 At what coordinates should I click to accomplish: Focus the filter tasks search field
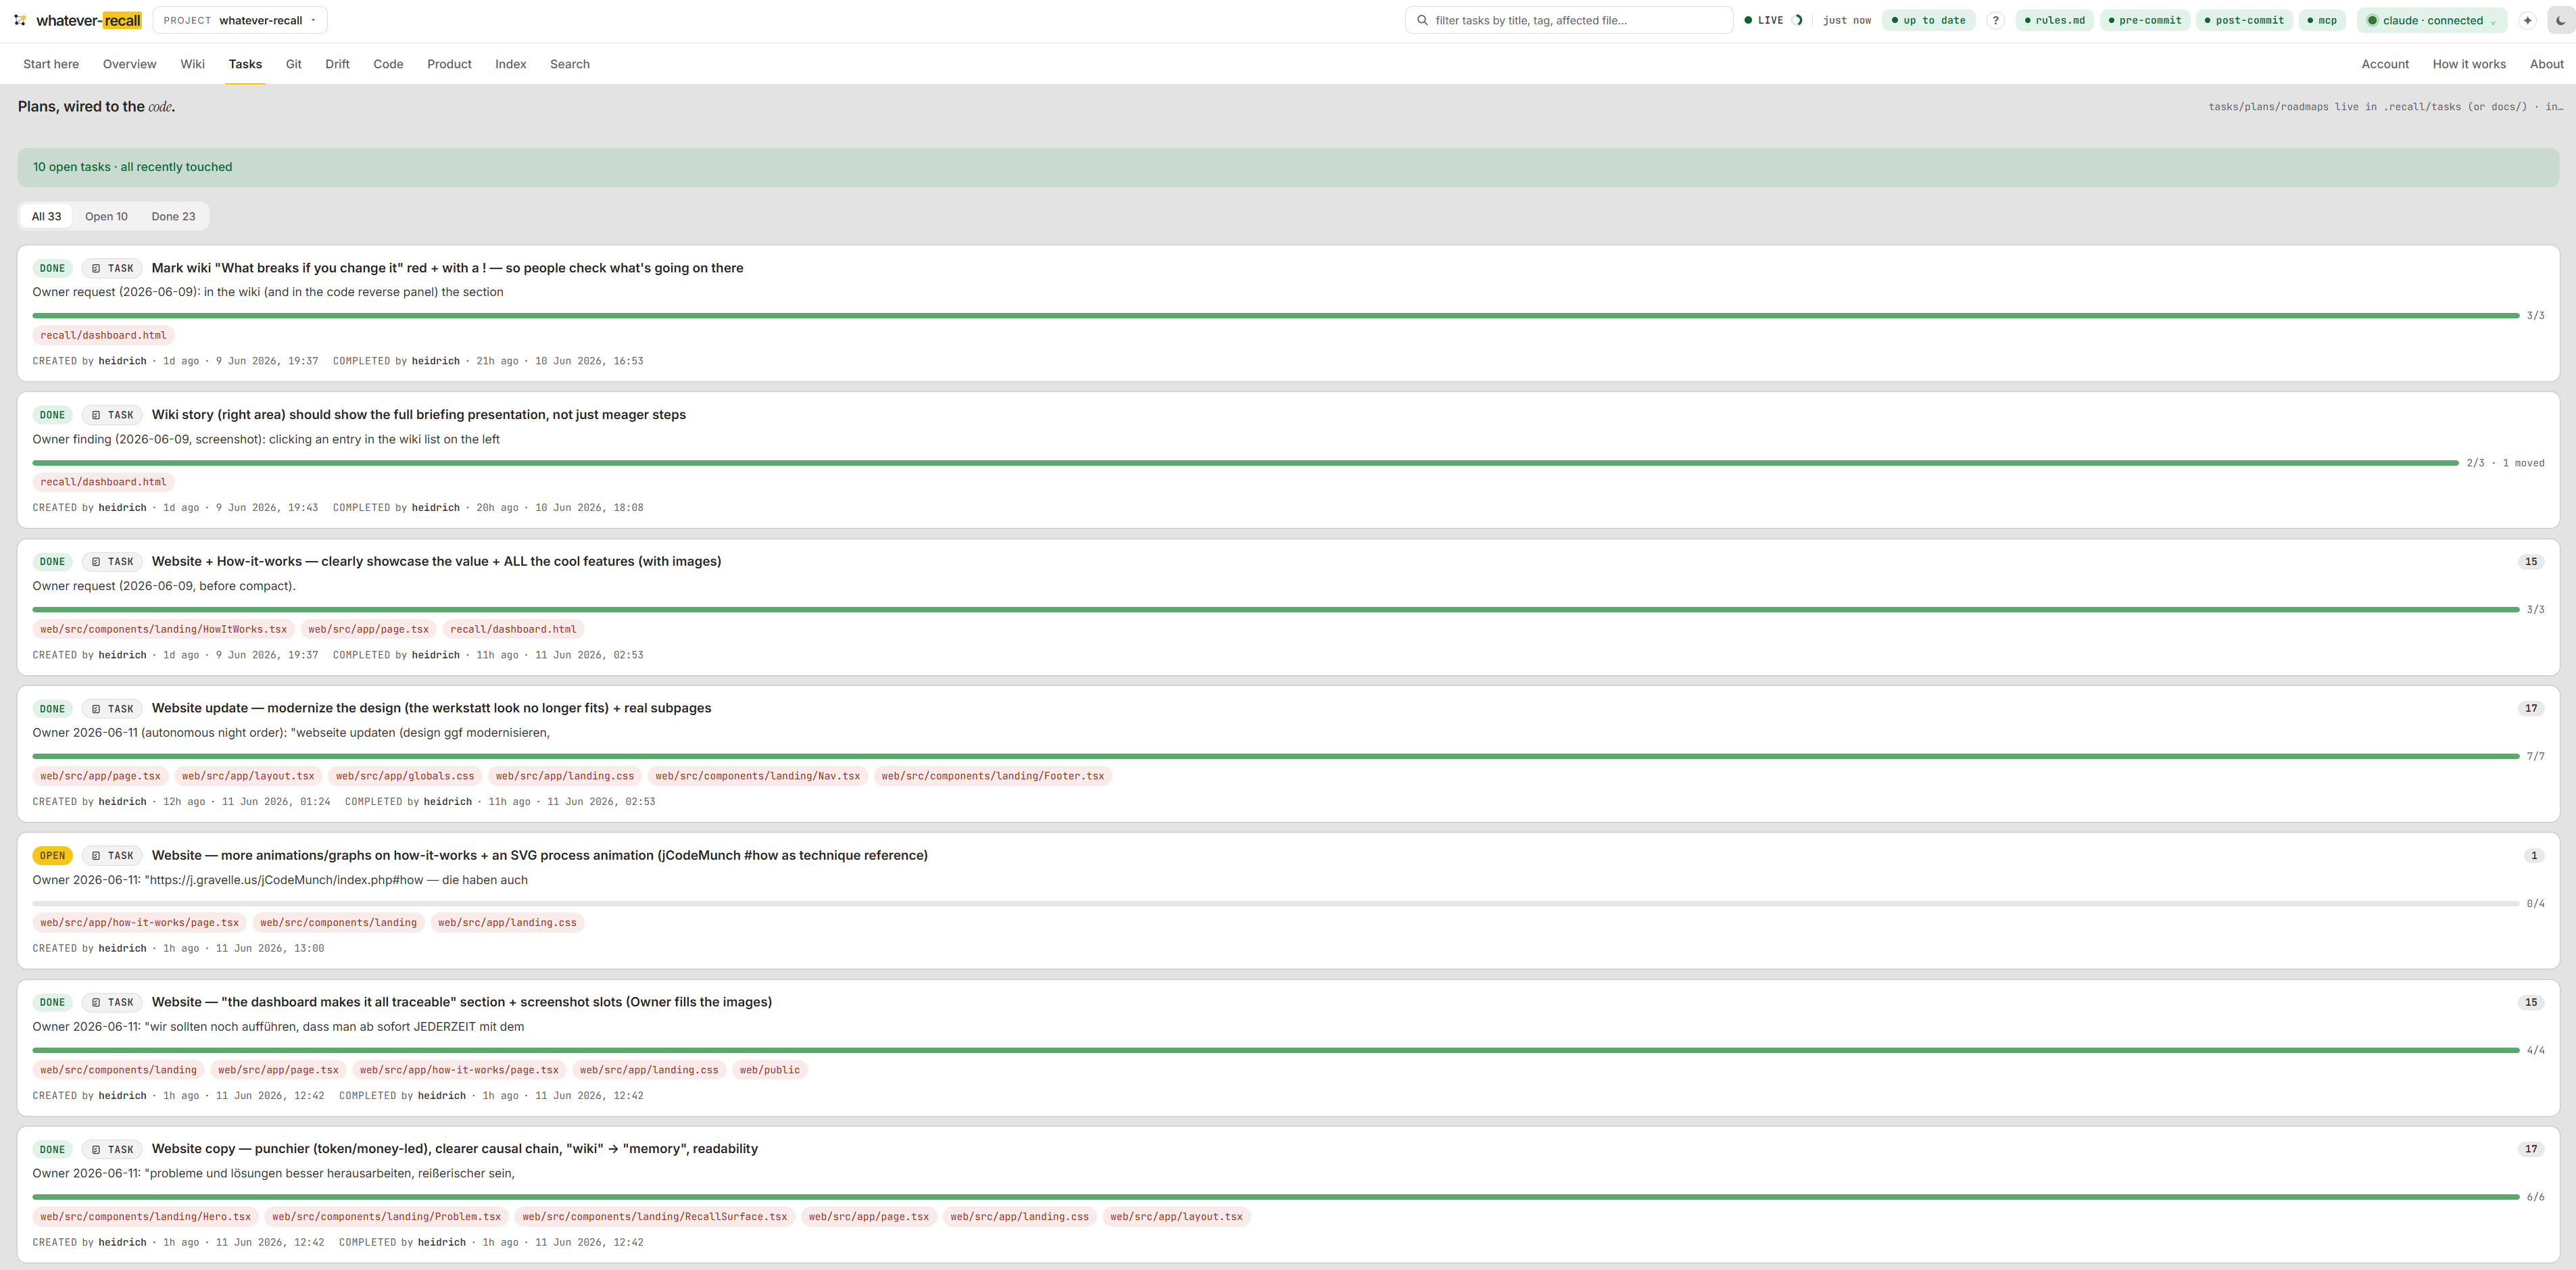tap(1569, 20)
